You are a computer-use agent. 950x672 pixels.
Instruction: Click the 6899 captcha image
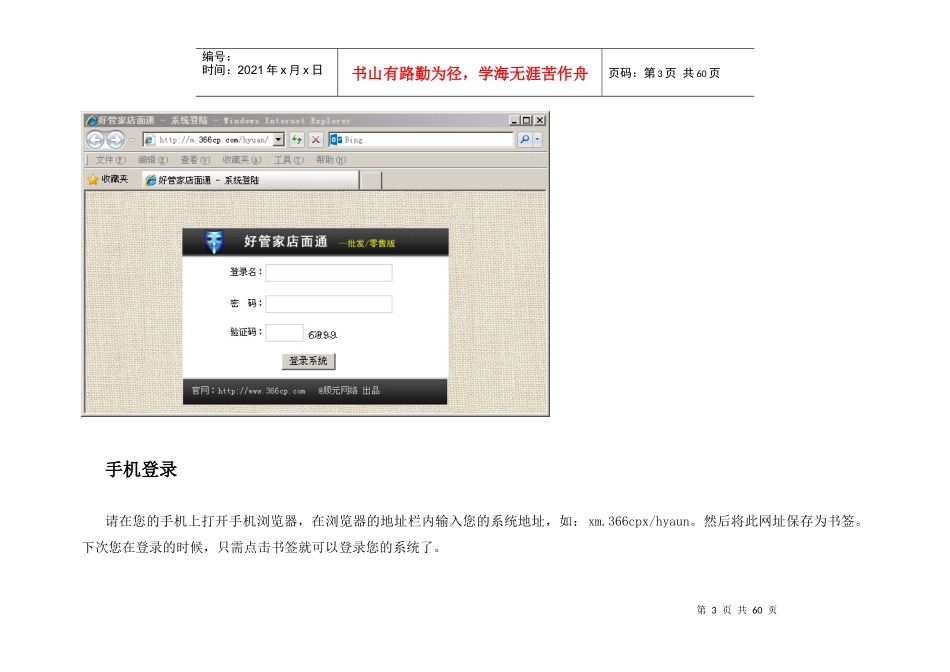pyautogui.click(x=322, y=334)
